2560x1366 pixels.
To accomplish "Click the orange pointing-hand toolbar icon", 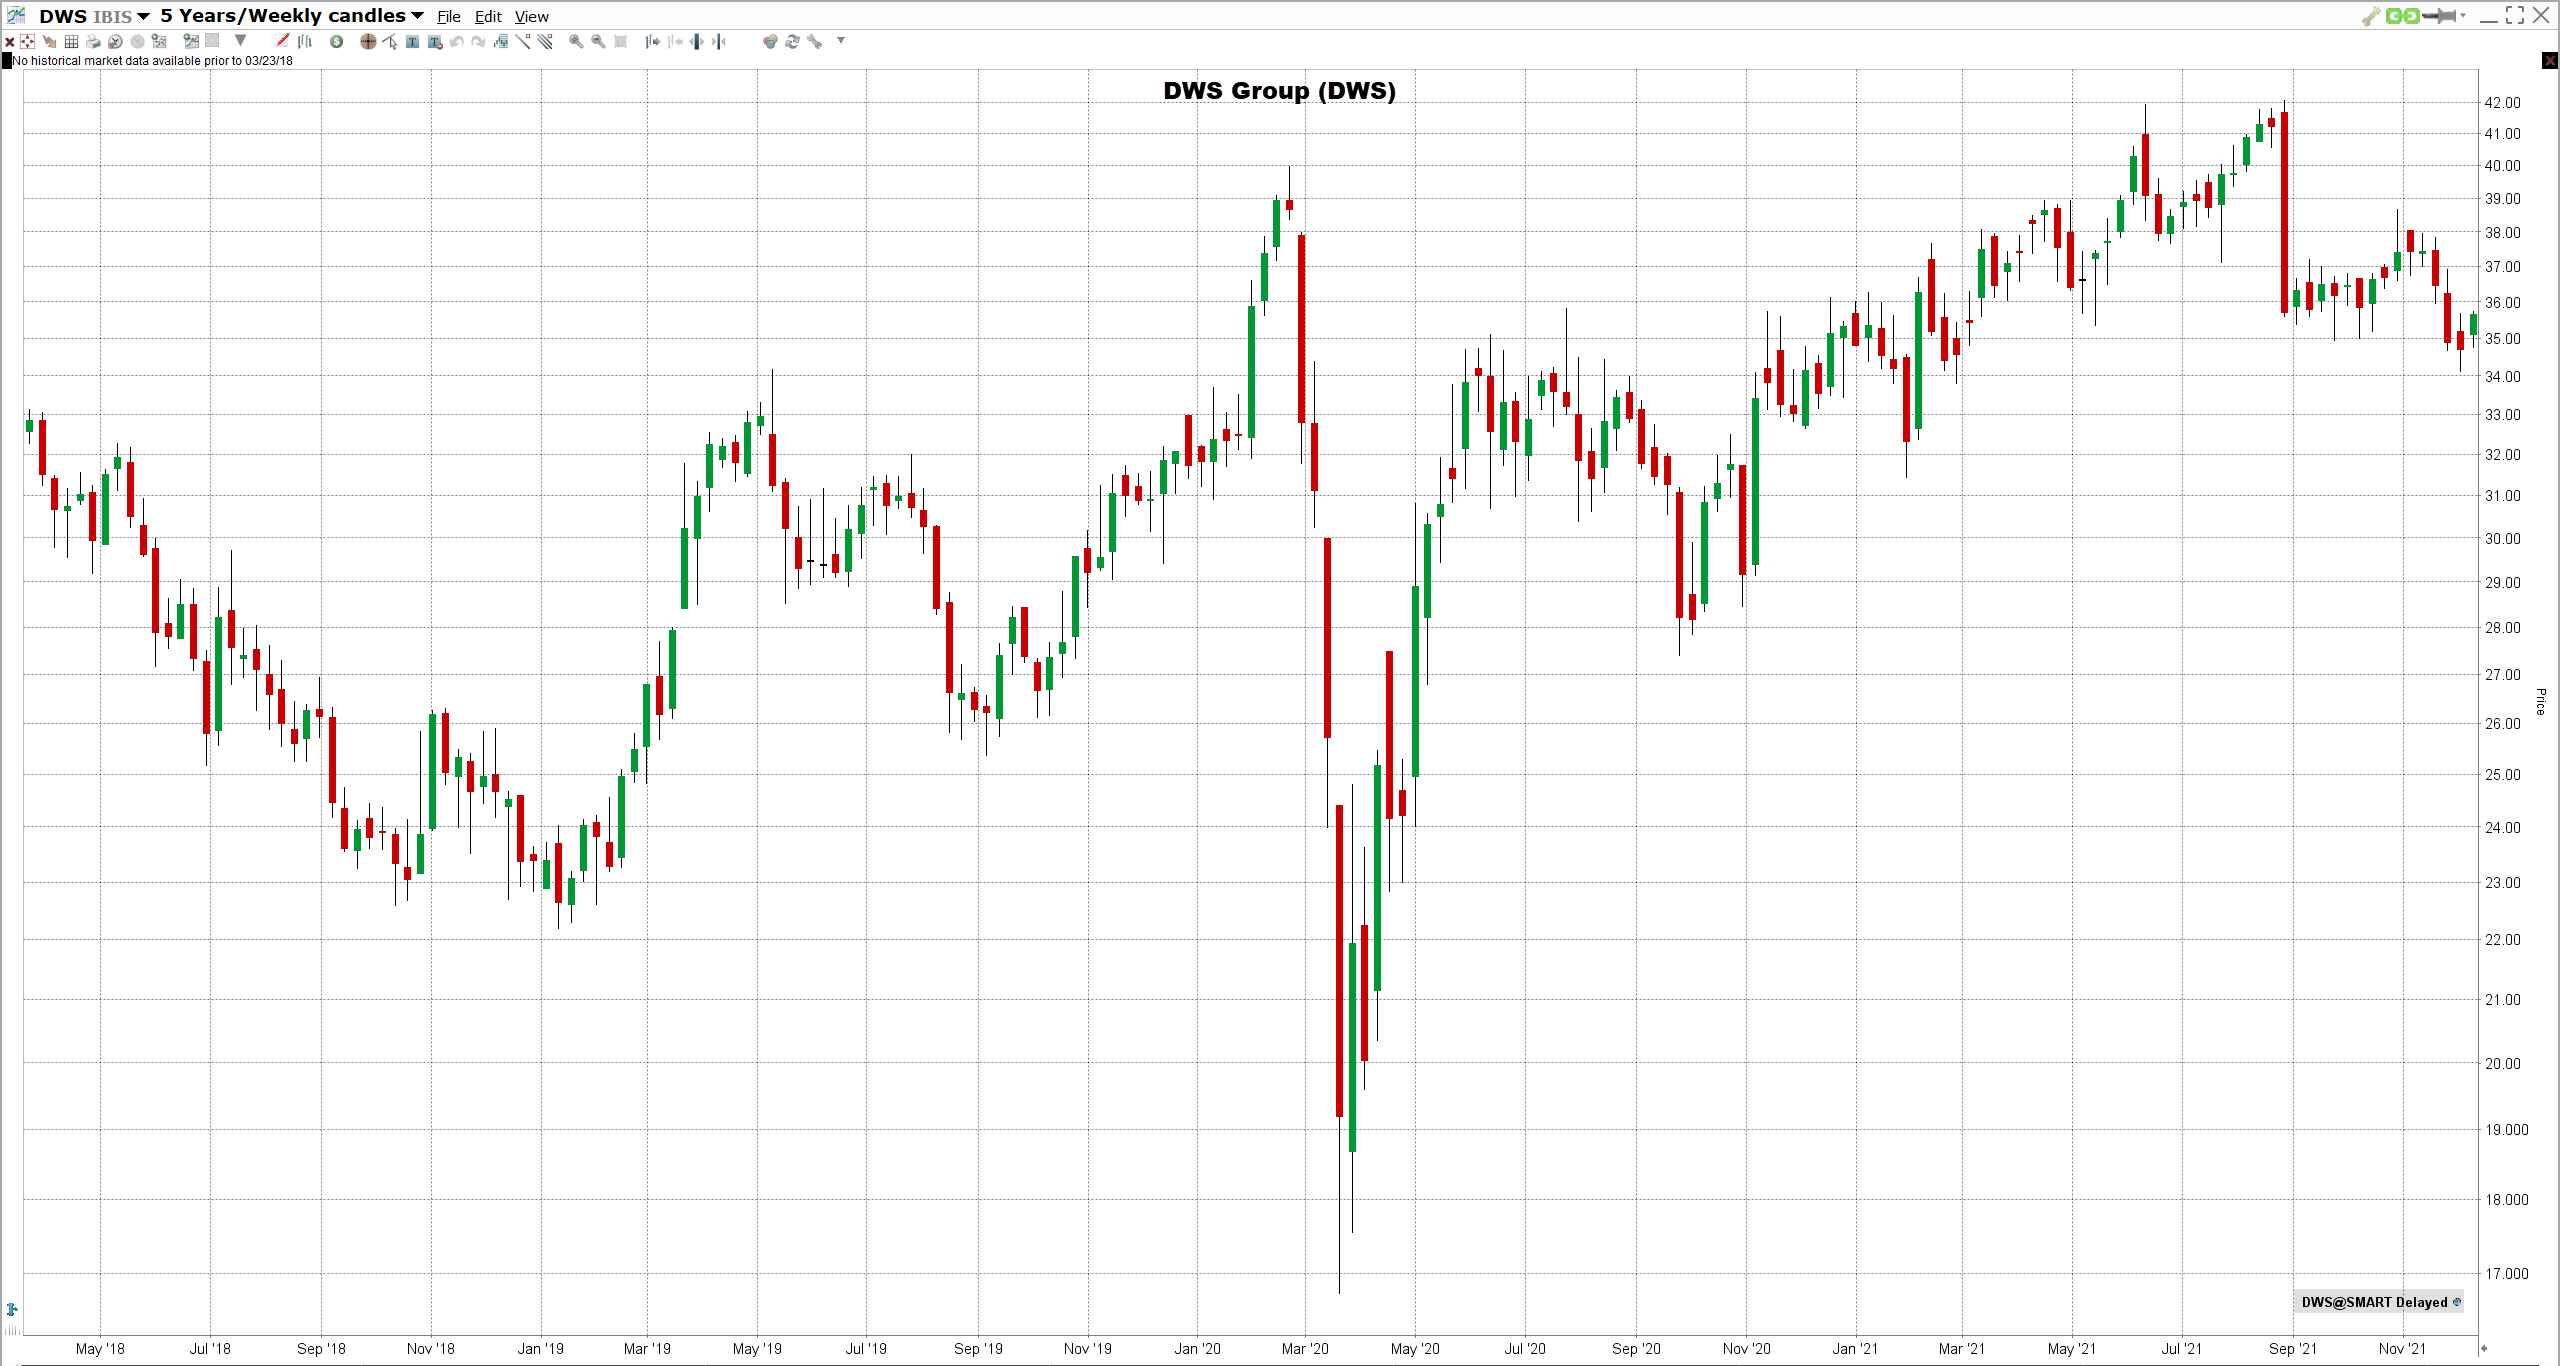I will (49, 41).
